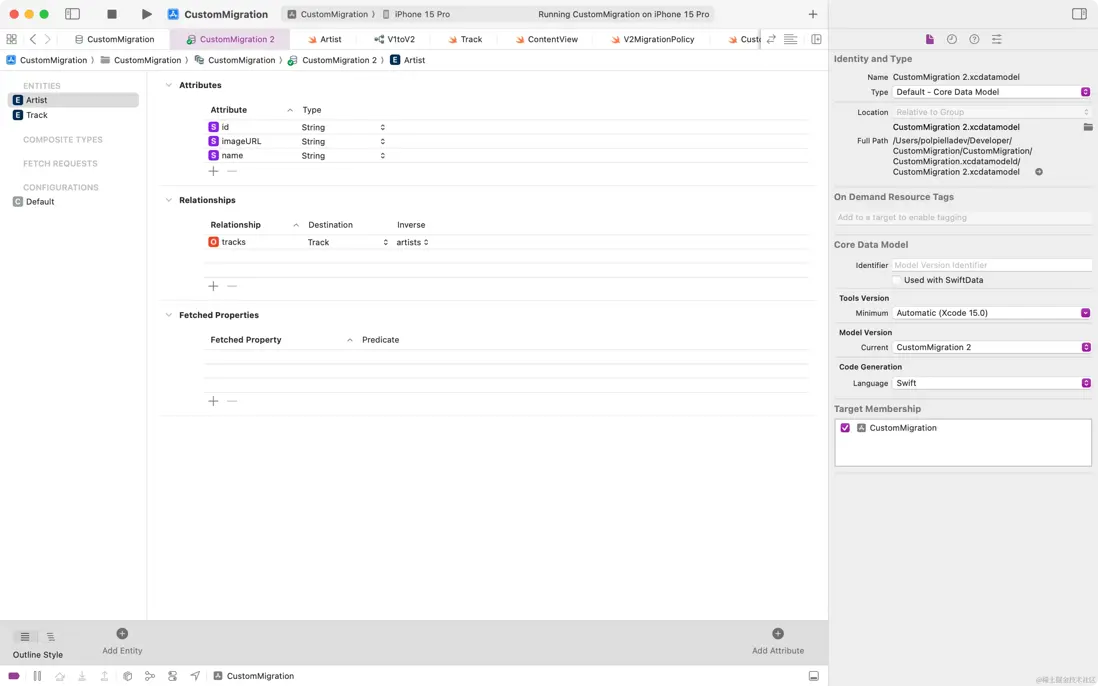Collapse the Attributes section
The width and height of the screenshot is (1098, 686).
(168, 85)
